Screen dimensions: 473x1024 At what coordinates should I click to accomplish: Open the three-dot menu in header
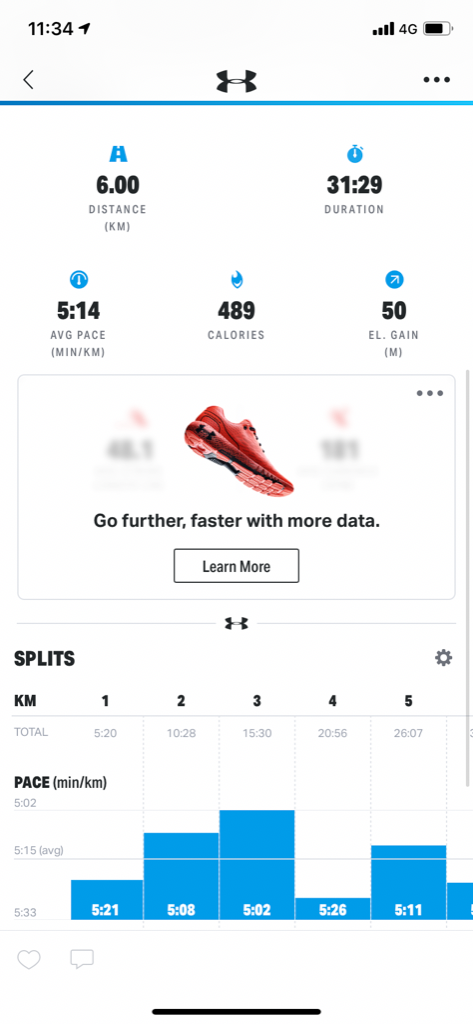436,80
